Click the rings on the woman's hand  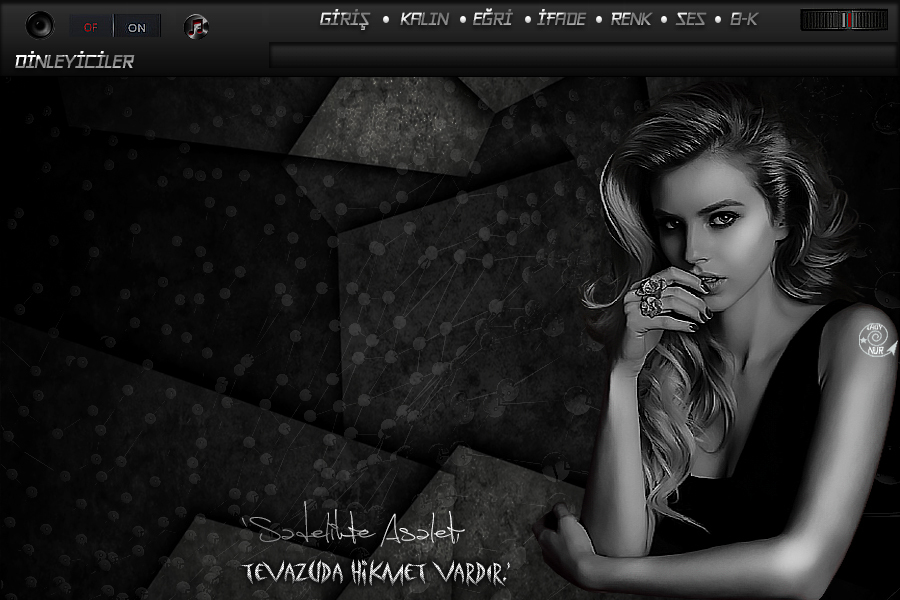point(652,296)
